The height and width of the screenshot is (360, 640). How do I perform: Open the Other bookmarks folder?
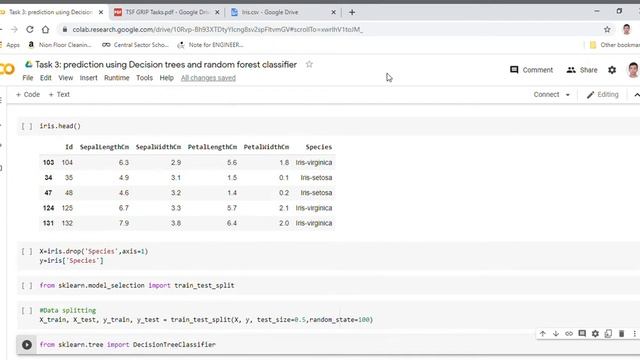pos(615,45)
